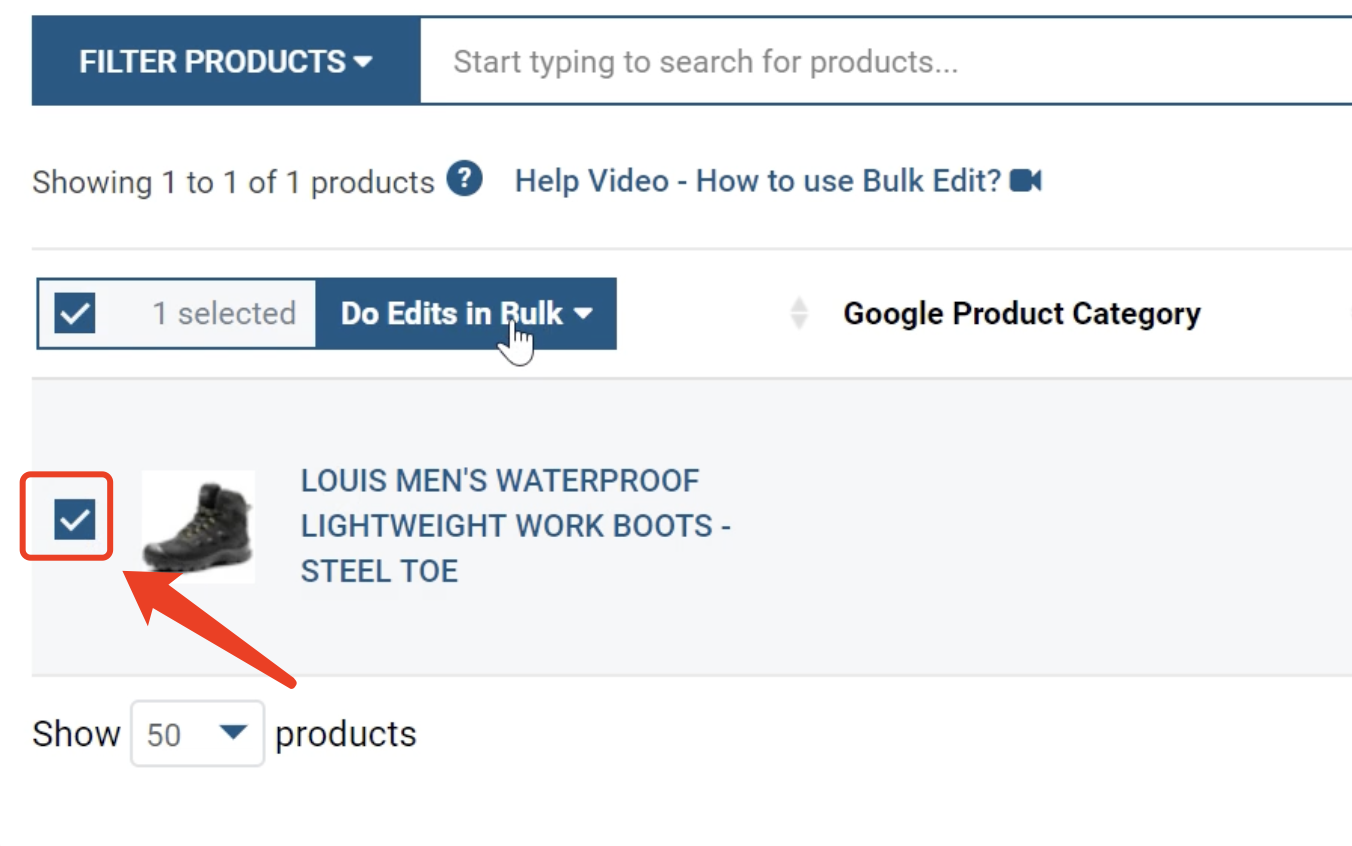Click the arrow in the 50 products selector
Screen dimensions: 1352x846
pyautogui.click(x=233, y=733)
